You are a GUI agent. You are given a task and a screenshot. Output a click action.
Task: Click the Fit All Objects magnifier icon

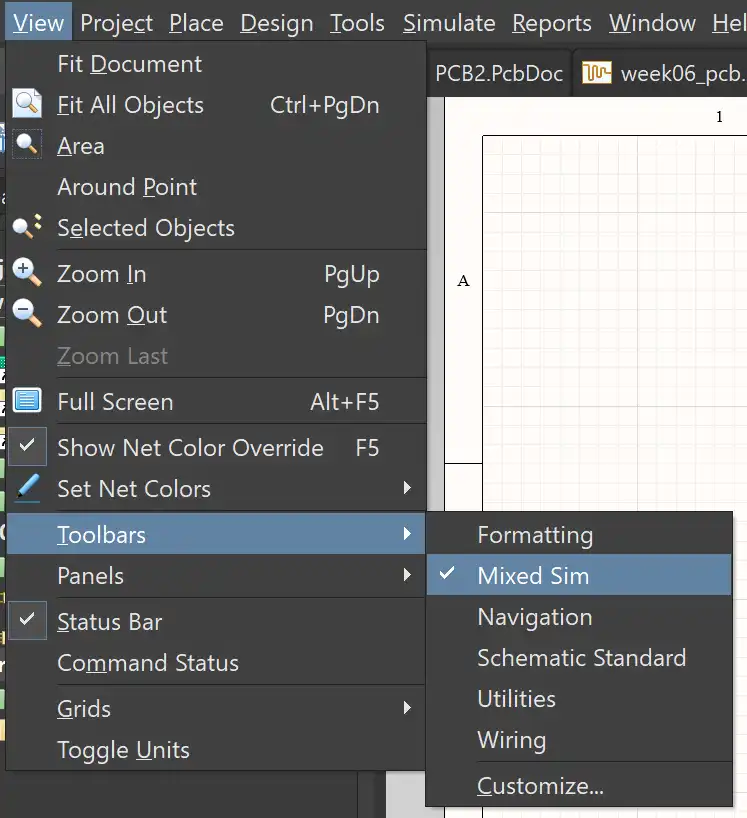coord(27,104)
